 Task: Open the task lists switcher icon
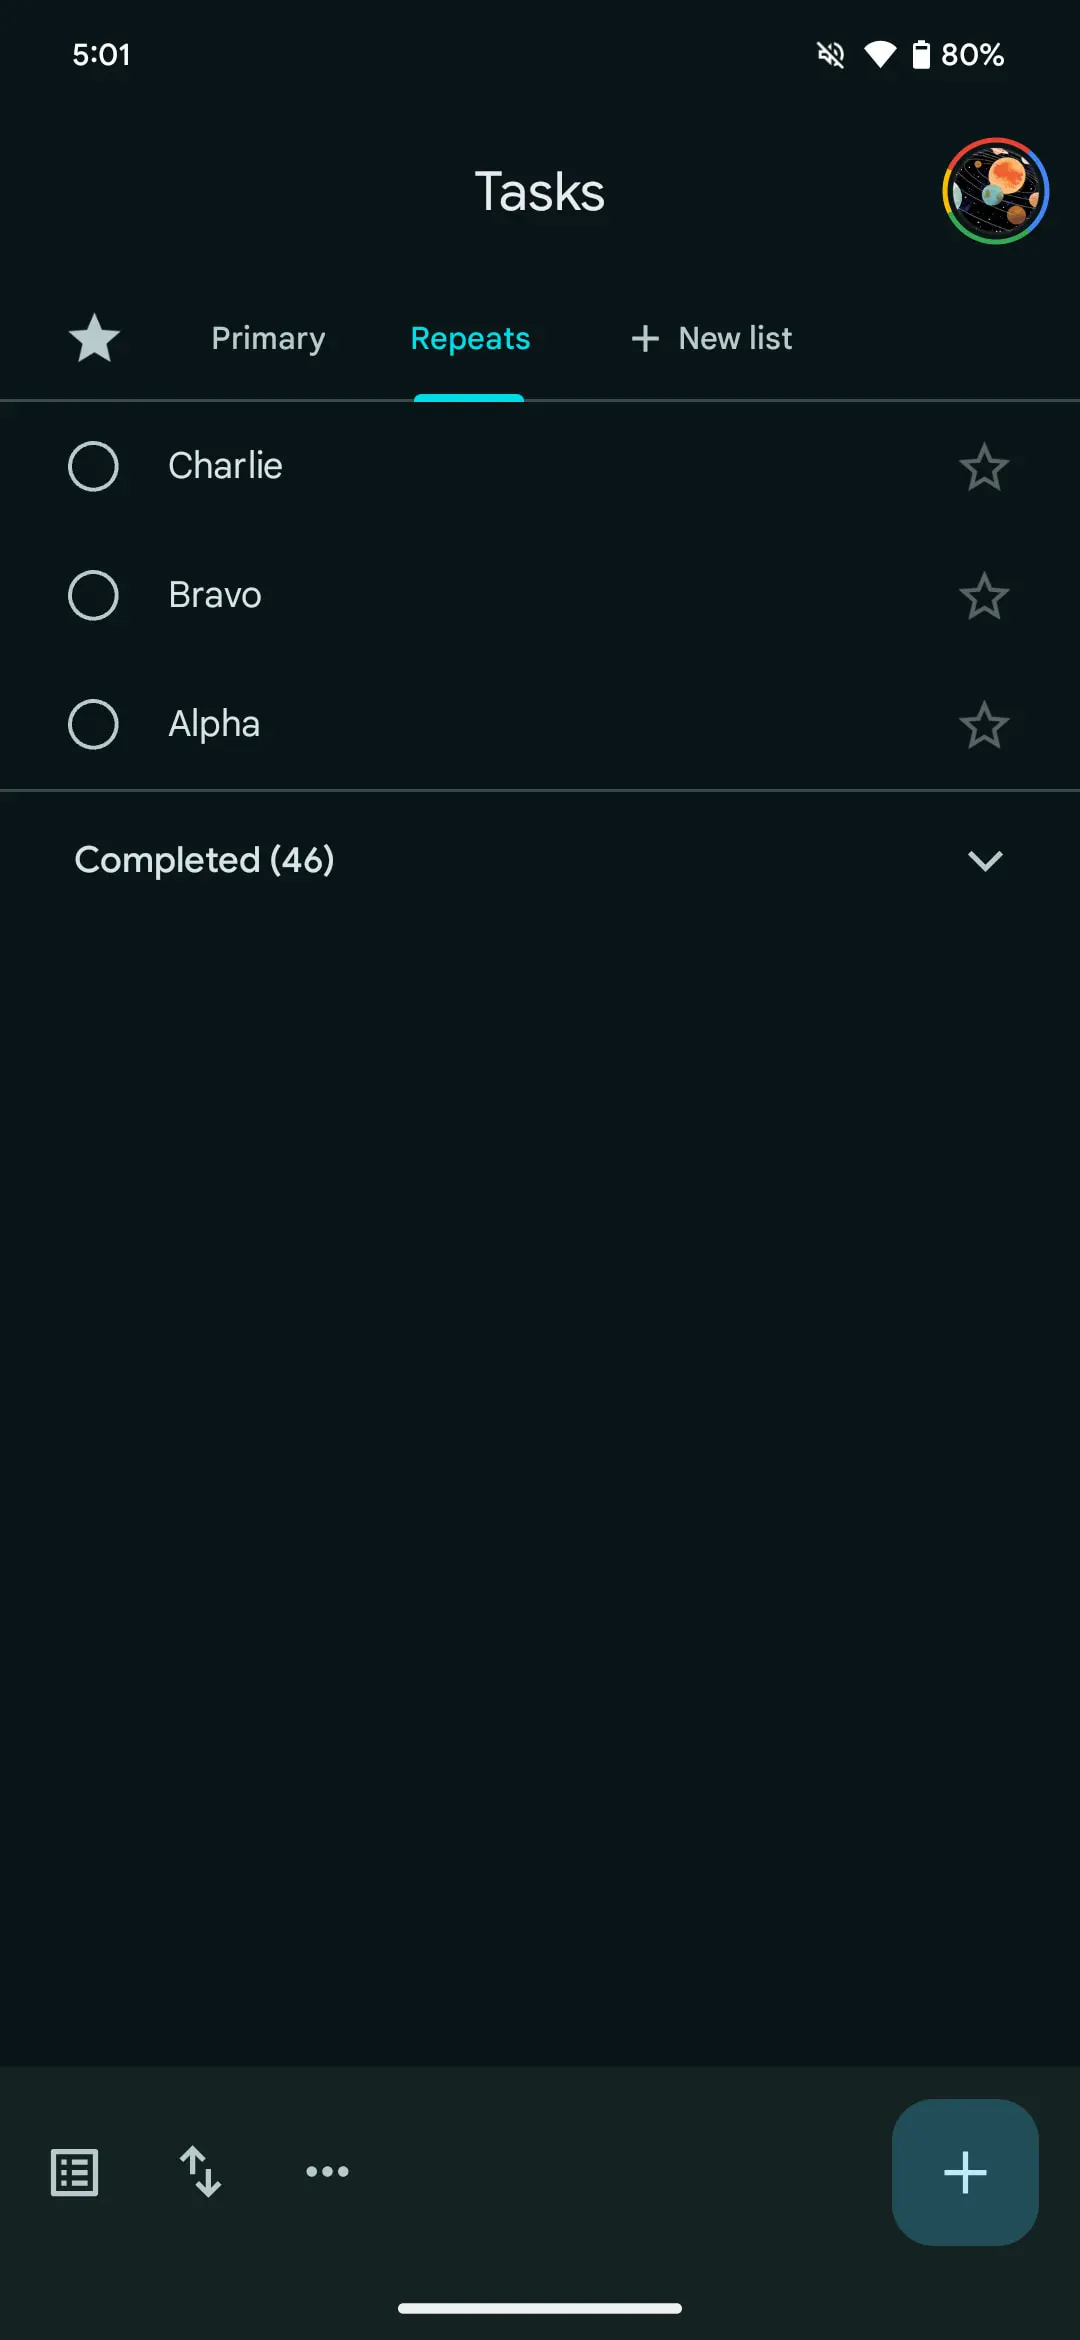pyautogui.click(x=75, y=2172)
